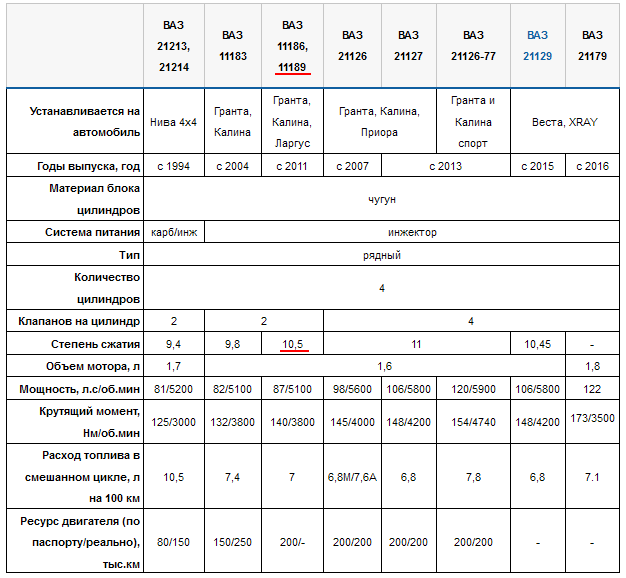626x578 pixels.
Task: Click the 122 power cell
Action: point(592,388)
